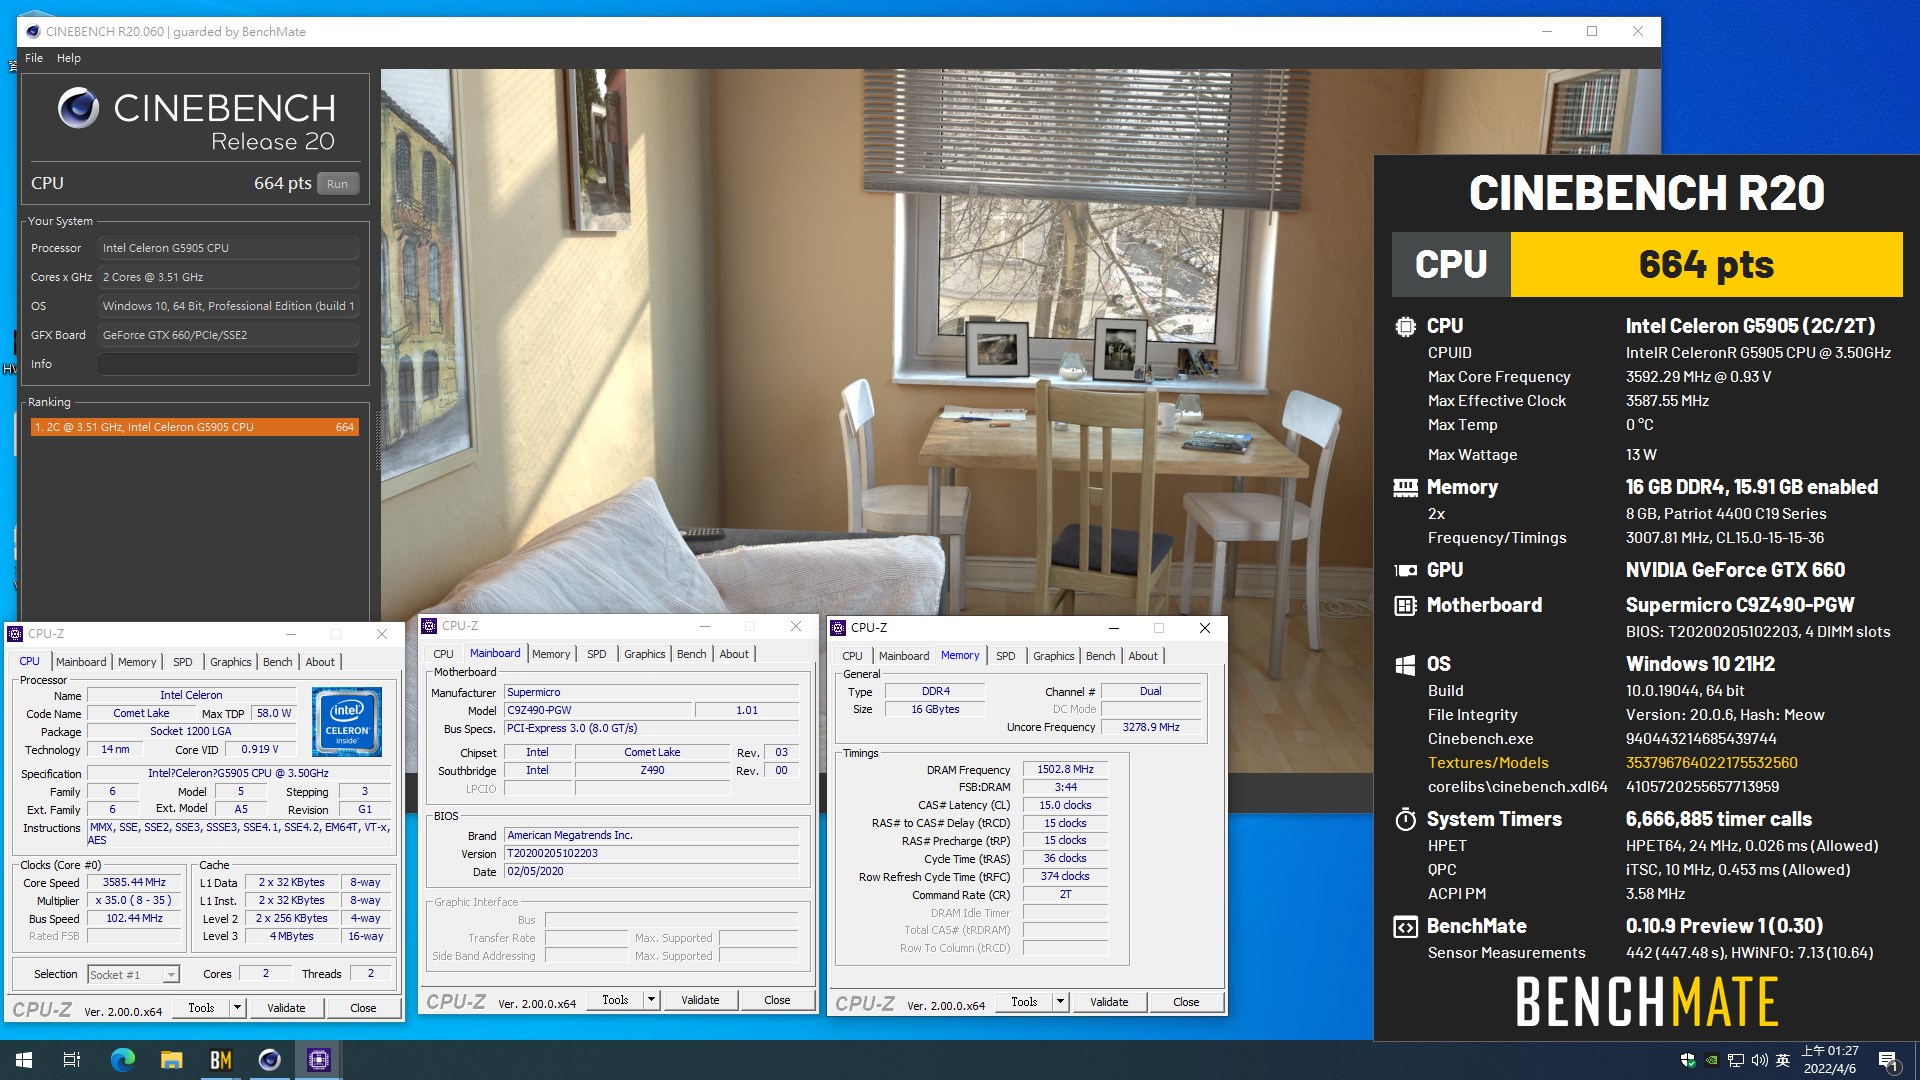Open Graphics tab in left CPU-Z window
This screenshot has width=1920, height=1080.
[230, 662]
